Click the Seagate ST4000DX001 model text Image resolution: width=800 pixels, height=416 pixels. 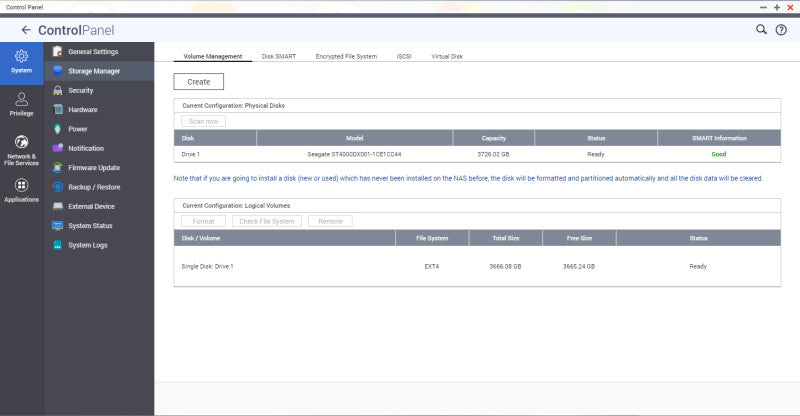tap(354, 154)
